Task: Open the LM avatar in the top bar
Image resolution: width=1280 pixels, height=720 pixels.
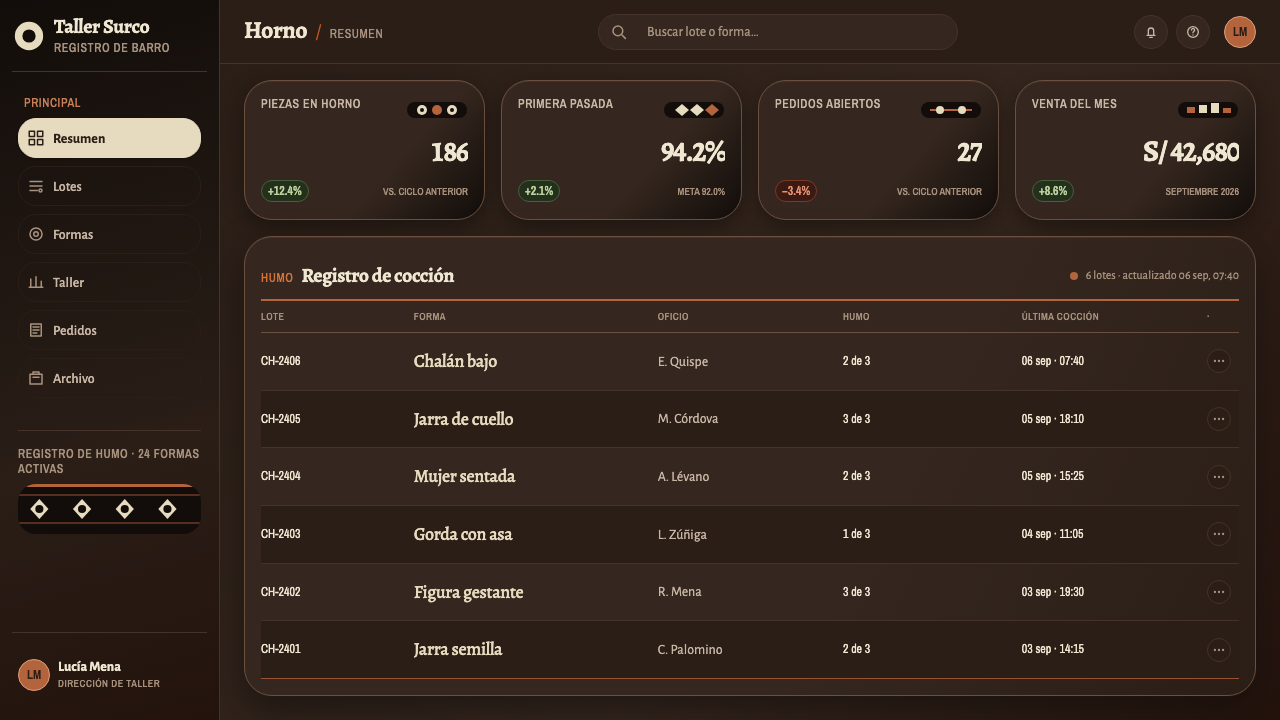Action: (1240, 32)
